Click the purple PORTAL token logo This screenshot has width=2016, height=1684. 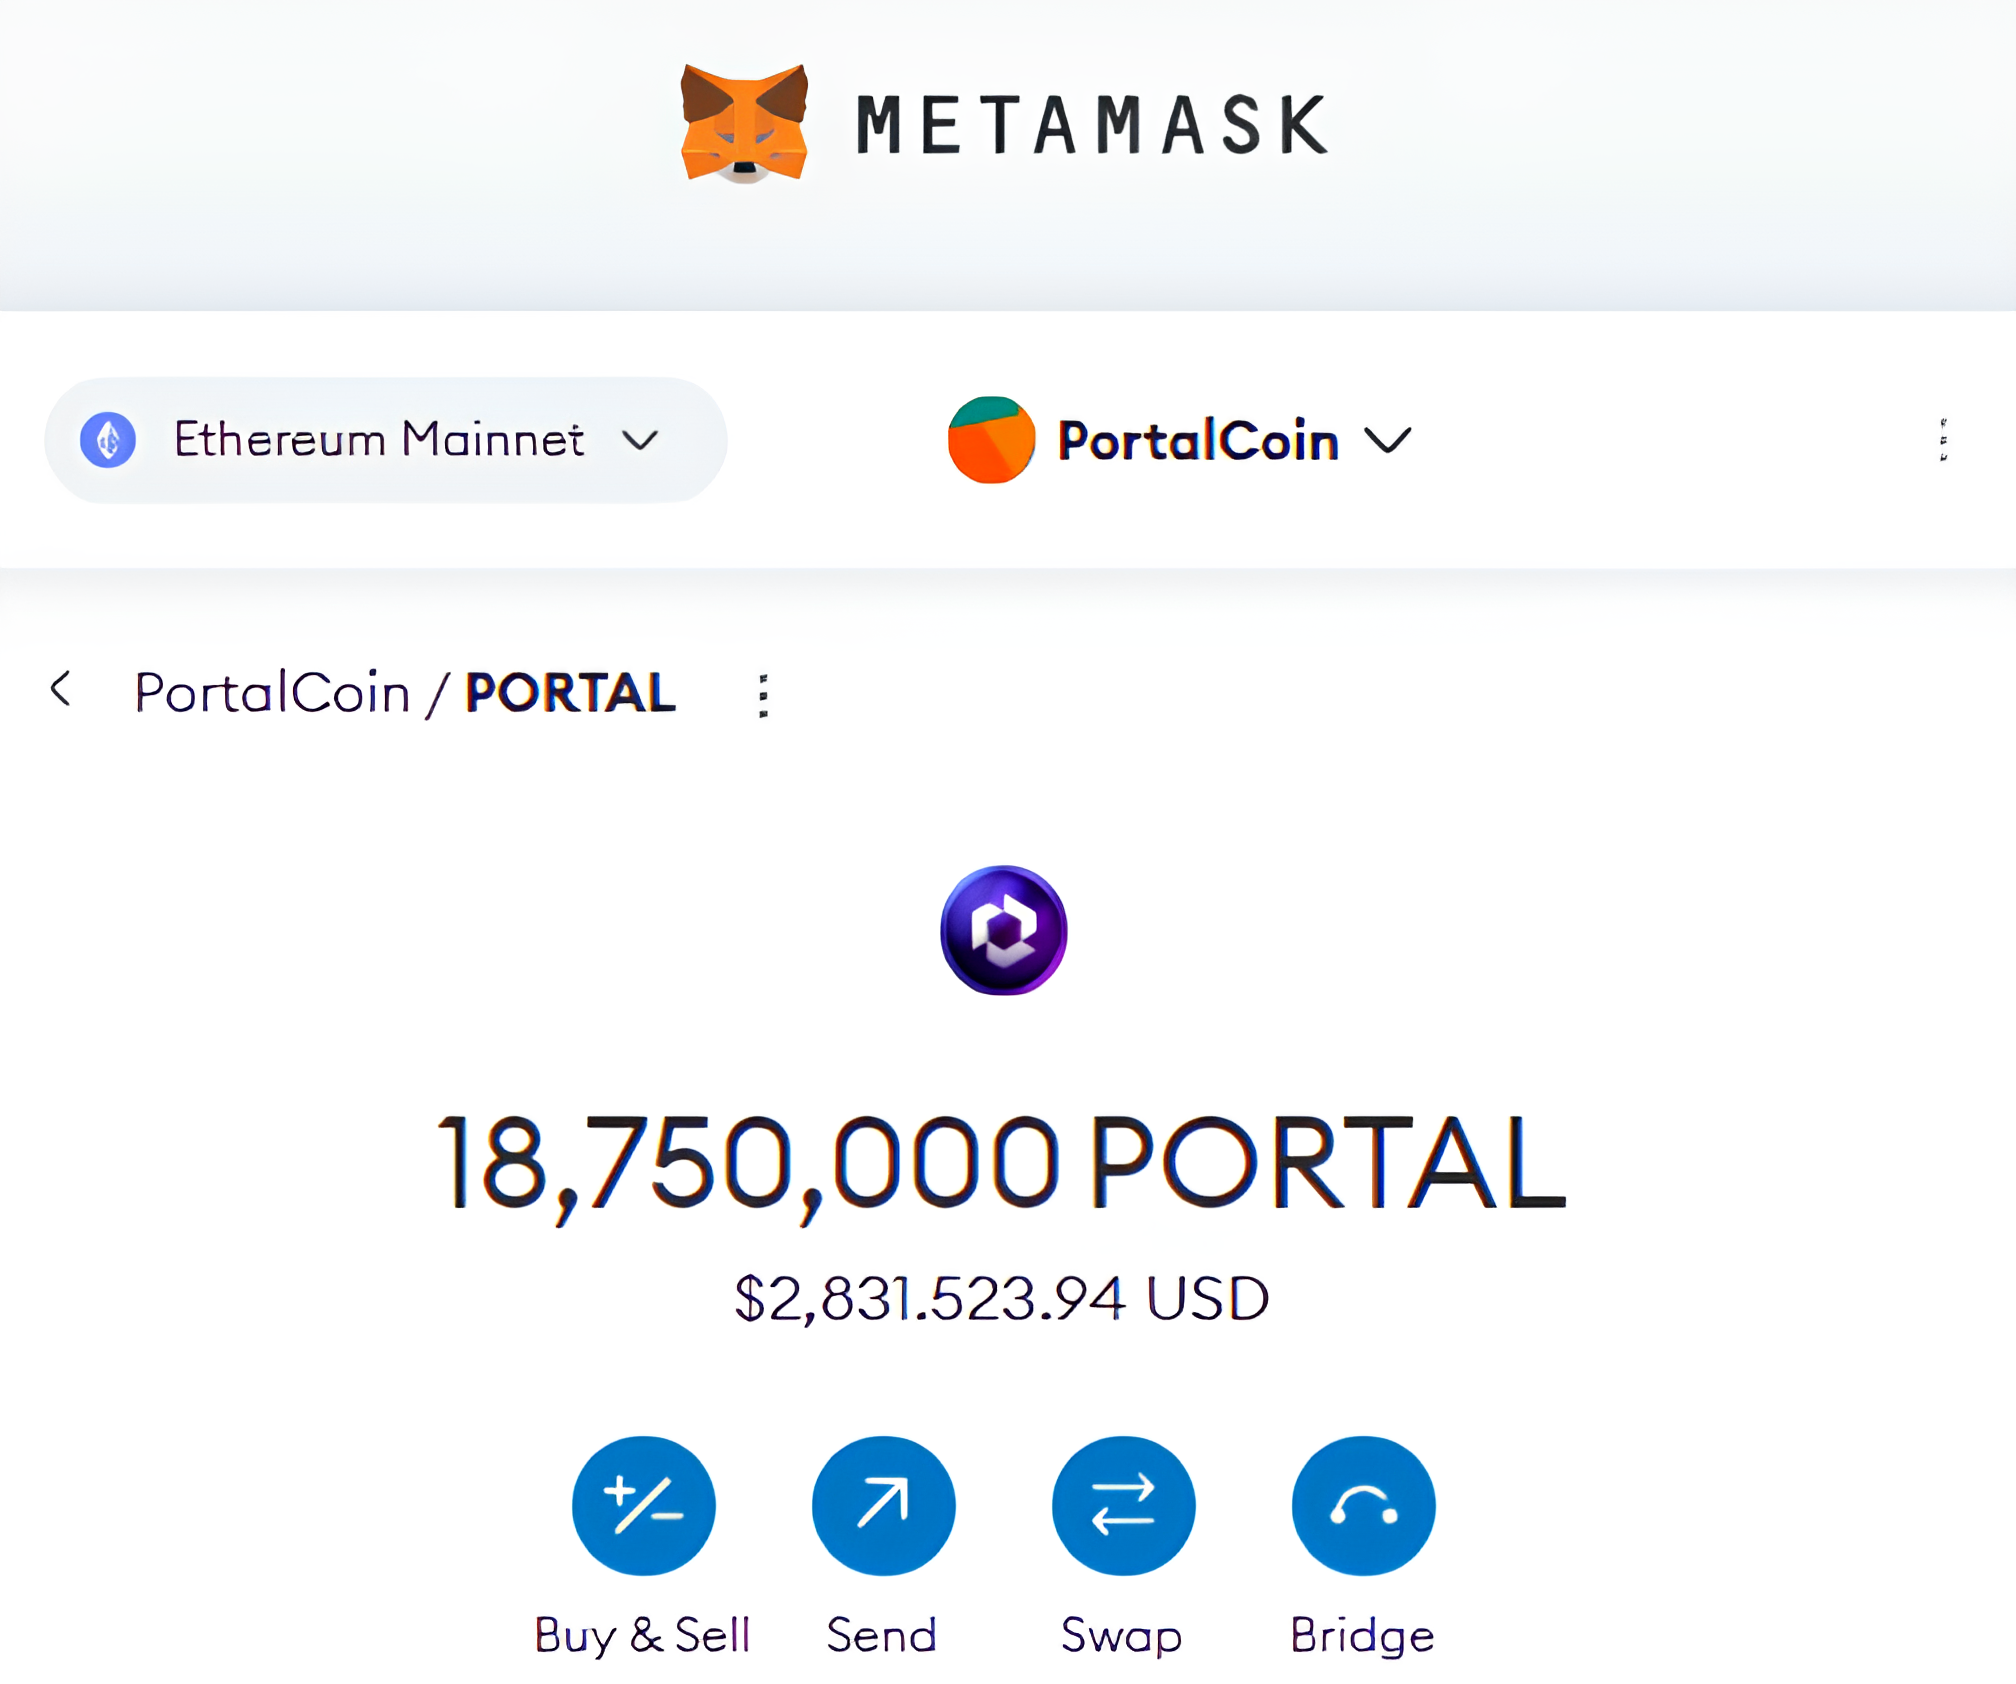(x=1003, y=930)
